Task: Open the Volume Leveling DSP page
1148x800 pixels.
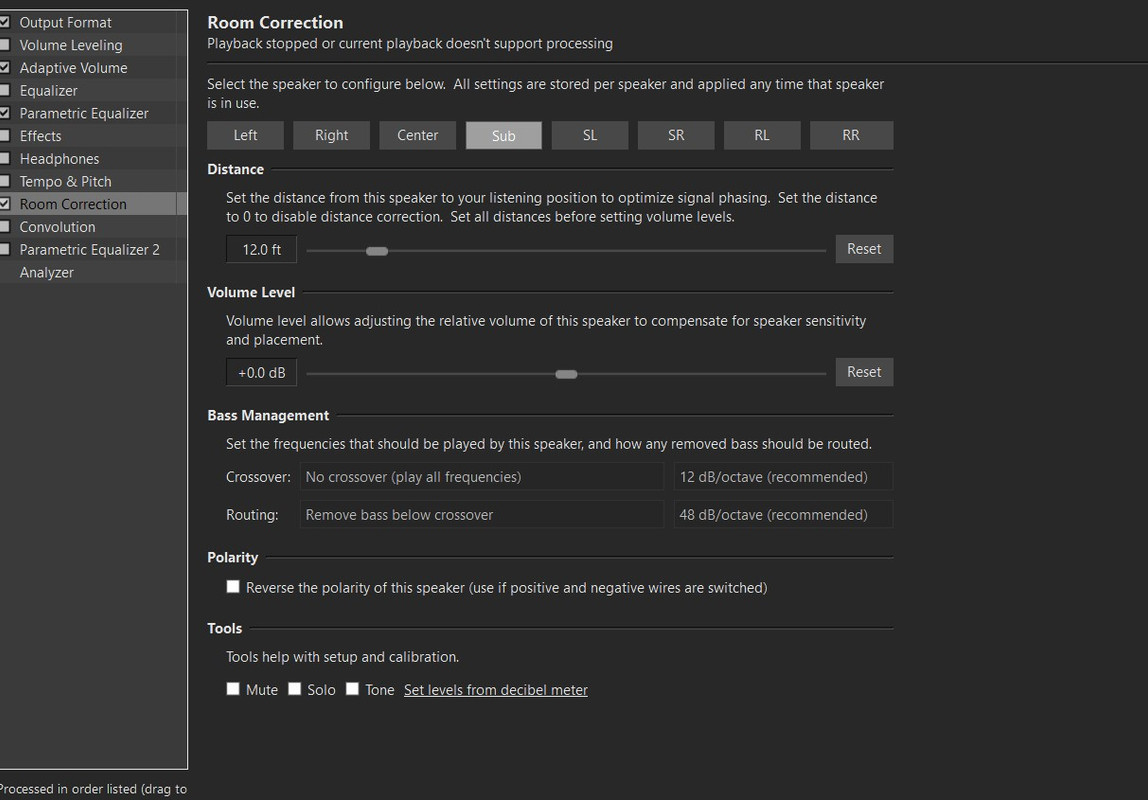Action: click(x=71, y=45)
